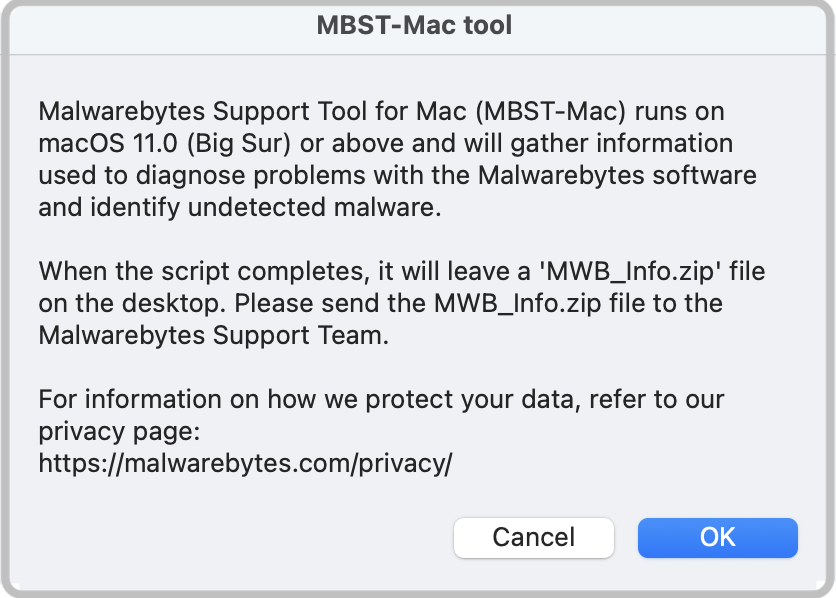This screenshot has width=836, height=598.
Task: Click the 'used to diagnose problems' line
Action: pyautogui.click(x=202, y=175)
